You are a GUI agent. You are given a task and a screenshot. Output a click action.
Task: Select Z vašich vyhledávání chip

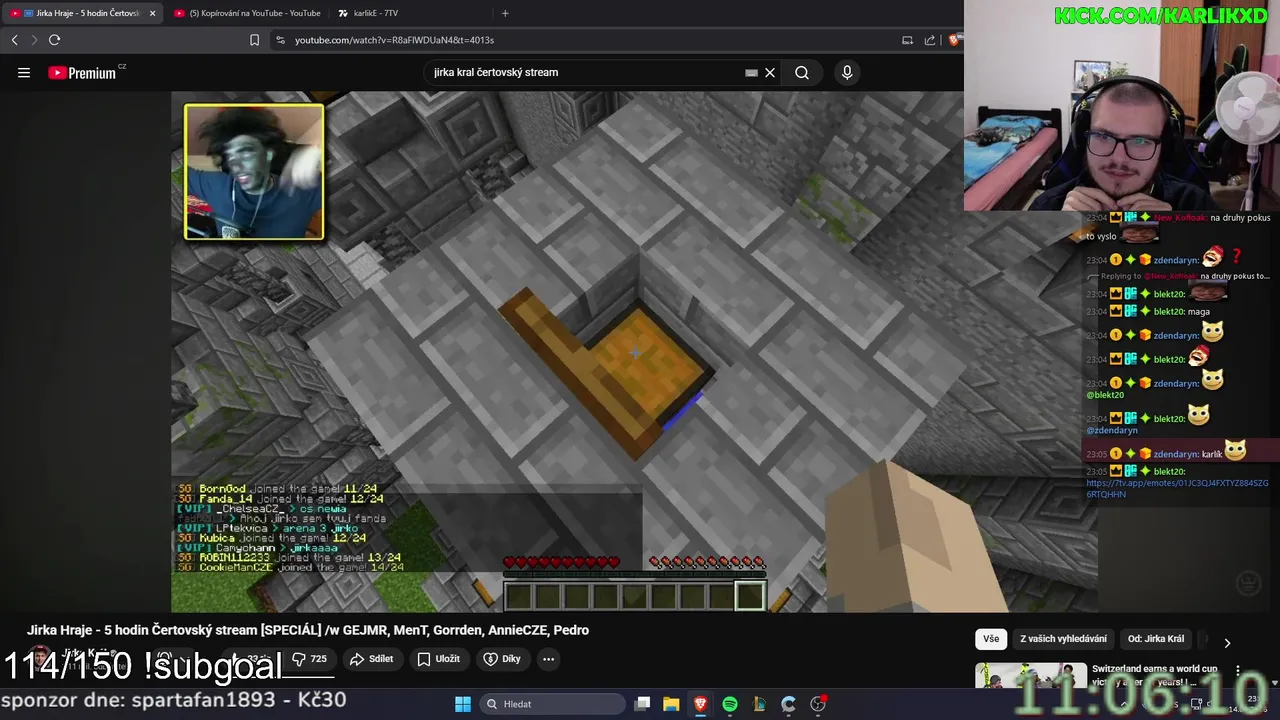click(1063, 639)
